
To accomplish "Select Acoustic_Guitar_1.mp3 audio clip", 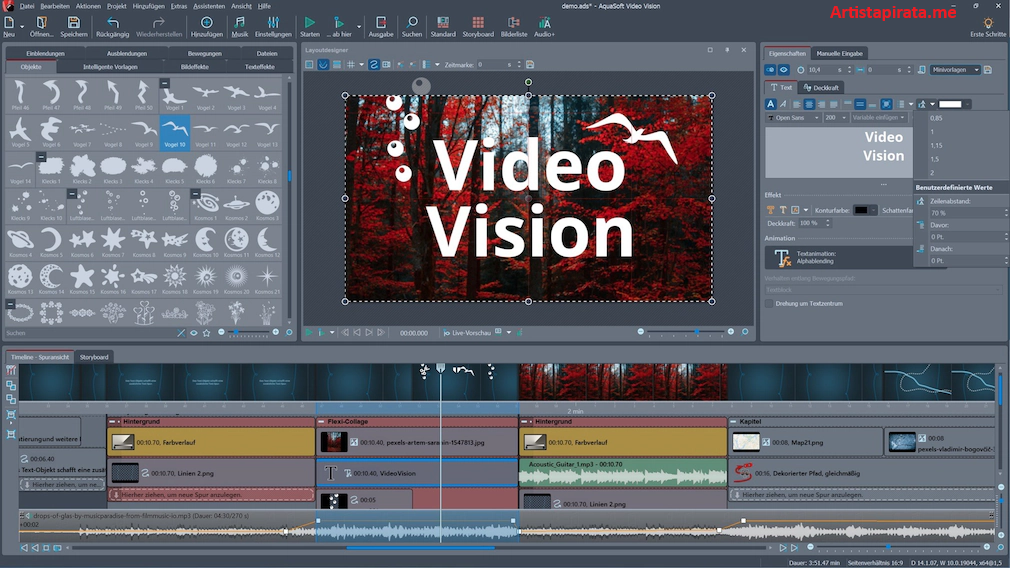I will point(623,472).
